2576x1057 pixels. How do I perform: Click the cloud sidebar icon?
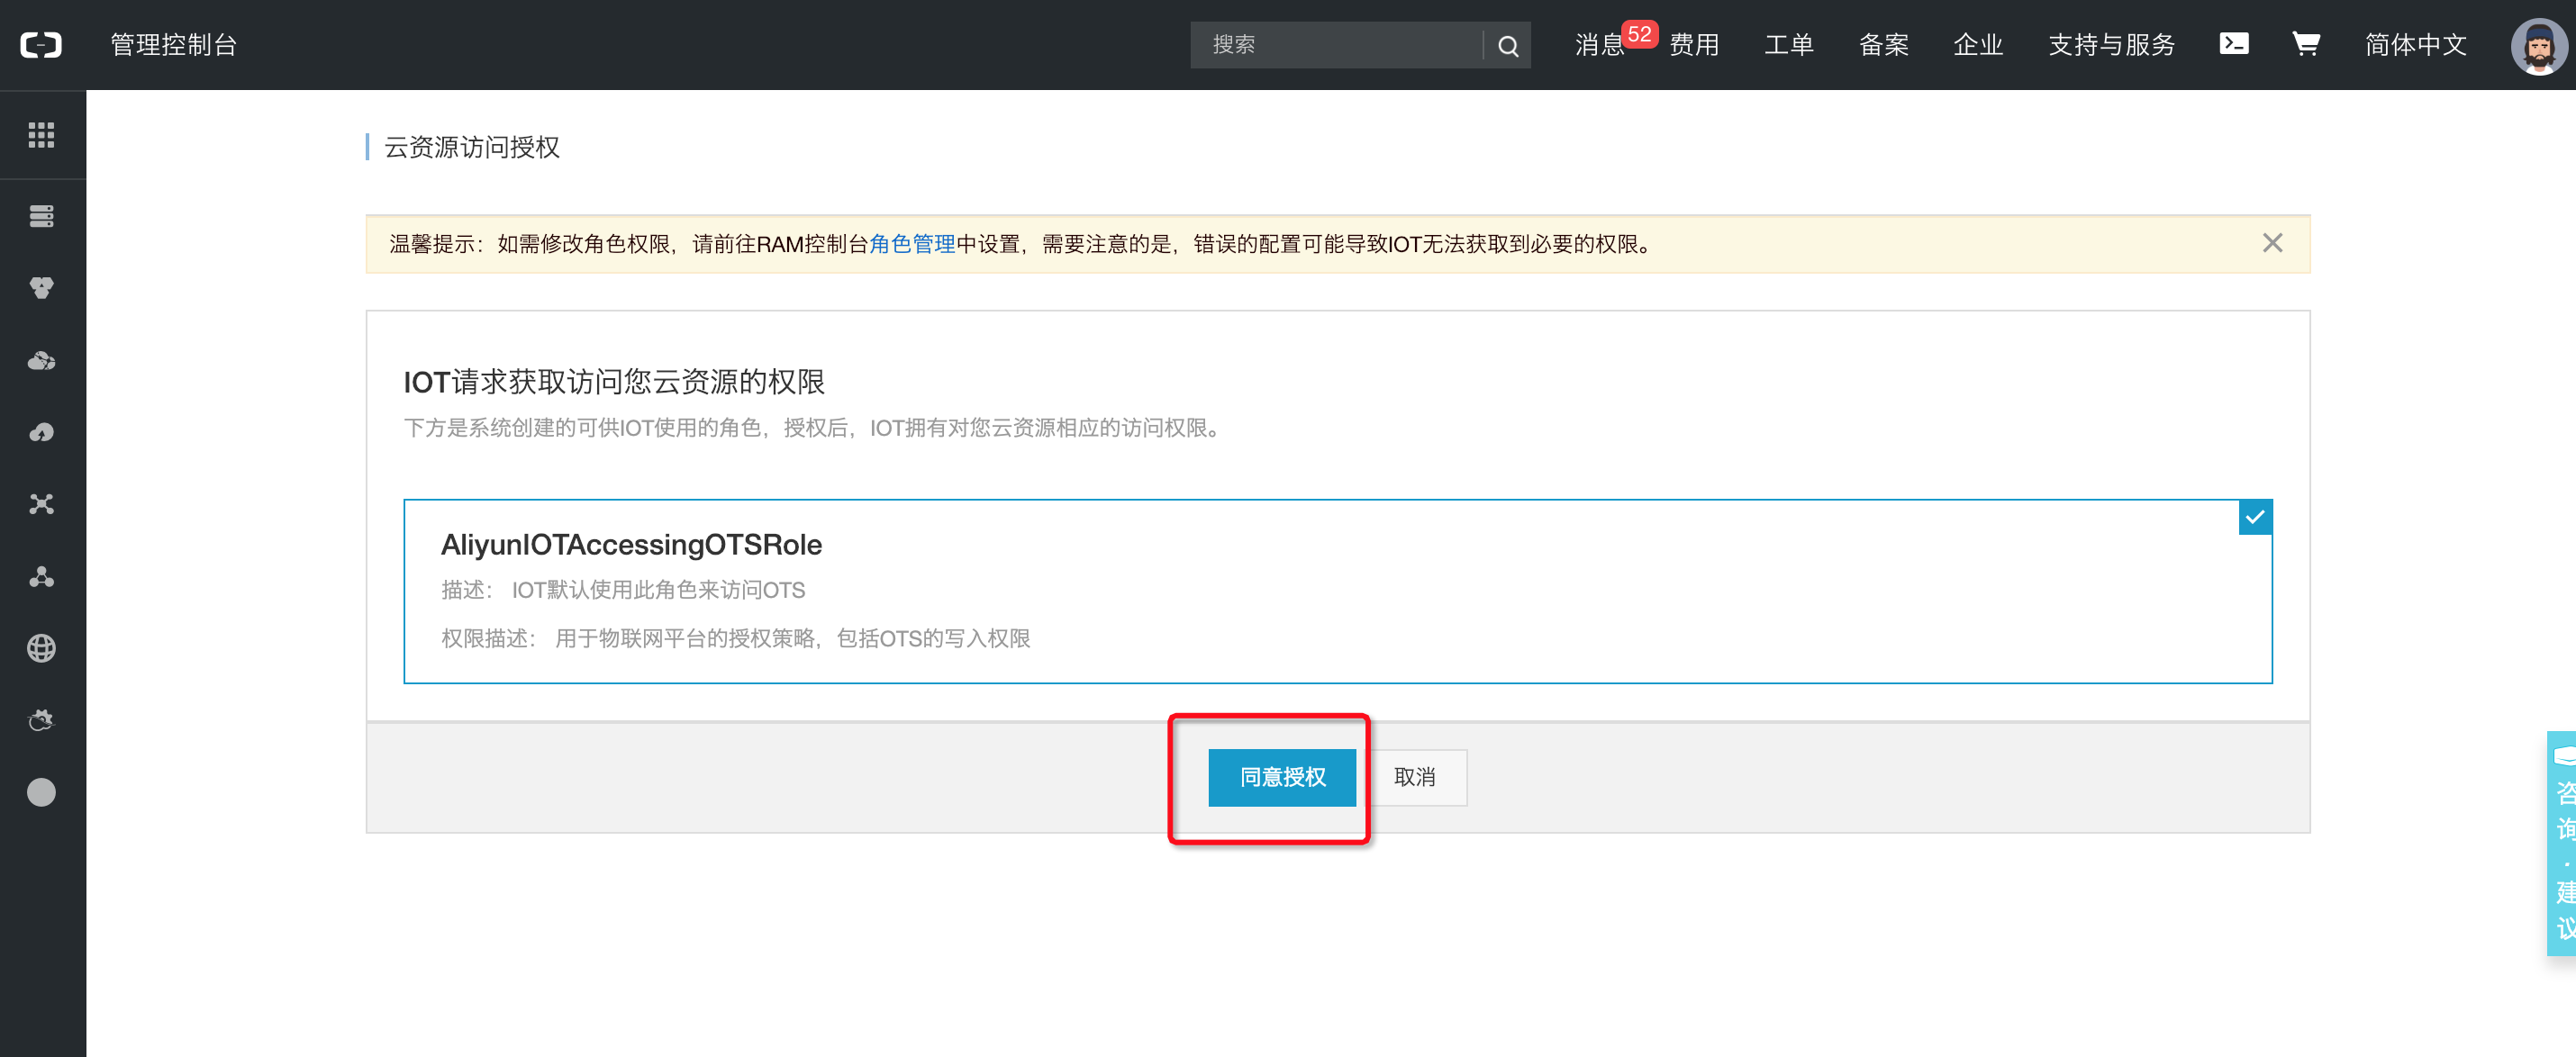click(41, 360)
